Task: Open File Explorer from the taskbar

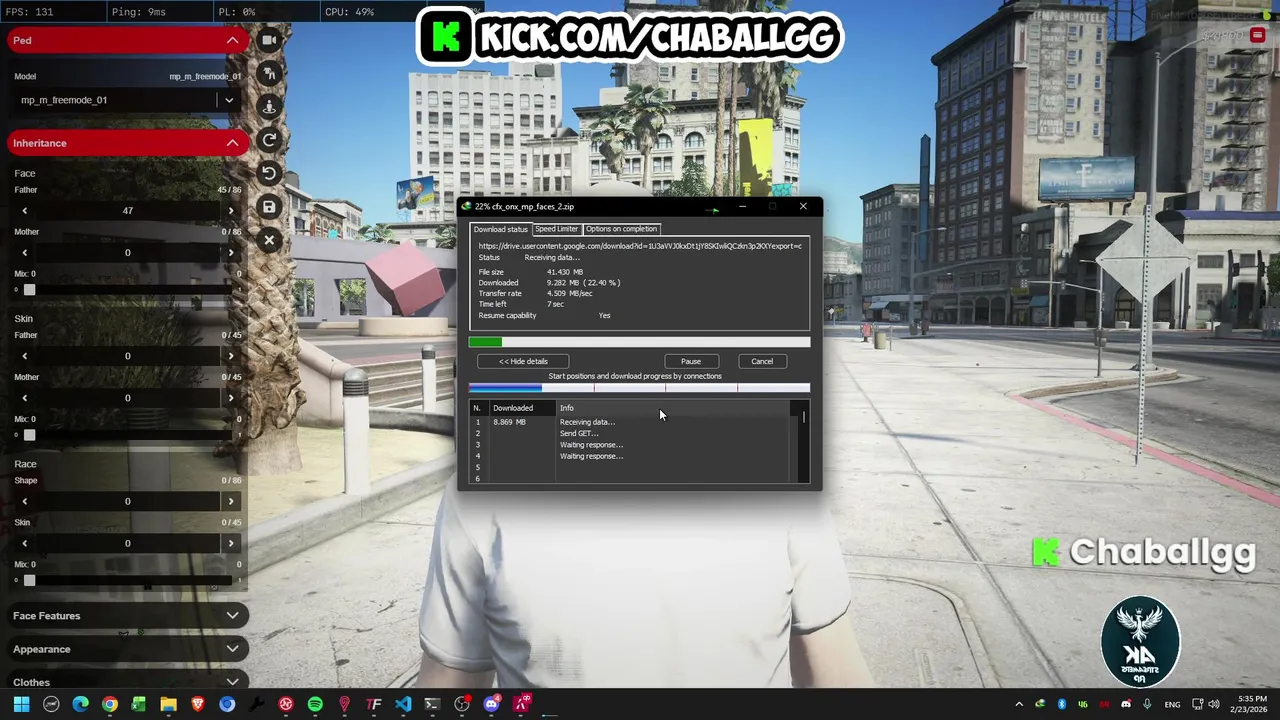Action: [168, 704]
